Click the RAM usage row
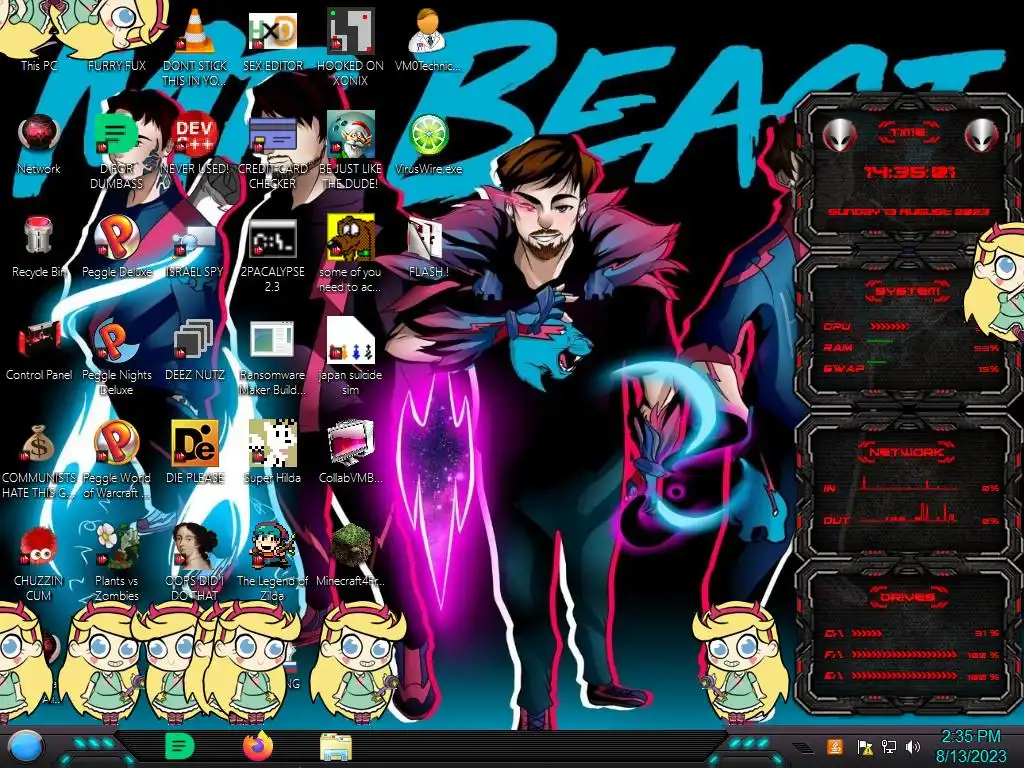 (x=911, y=347)
